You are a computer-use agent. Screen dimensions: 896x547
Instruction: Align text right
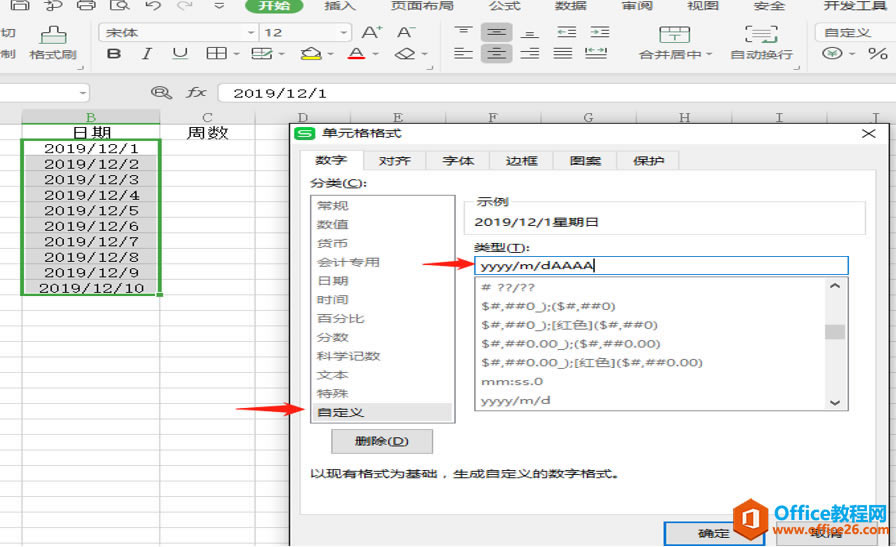click(x=530, y=54)
